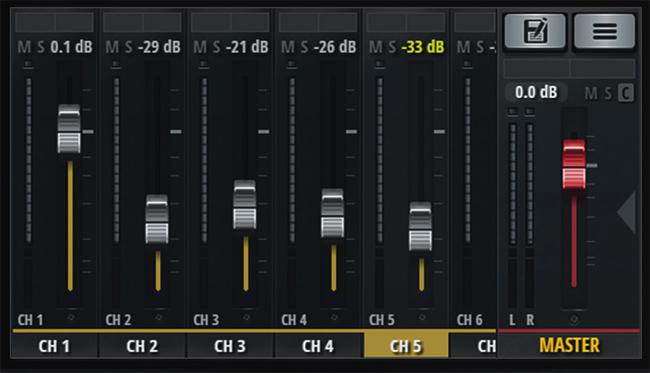Click the yellow -33 dB value
The height and width of the screenshot is (373, 650).
(423, 47)
